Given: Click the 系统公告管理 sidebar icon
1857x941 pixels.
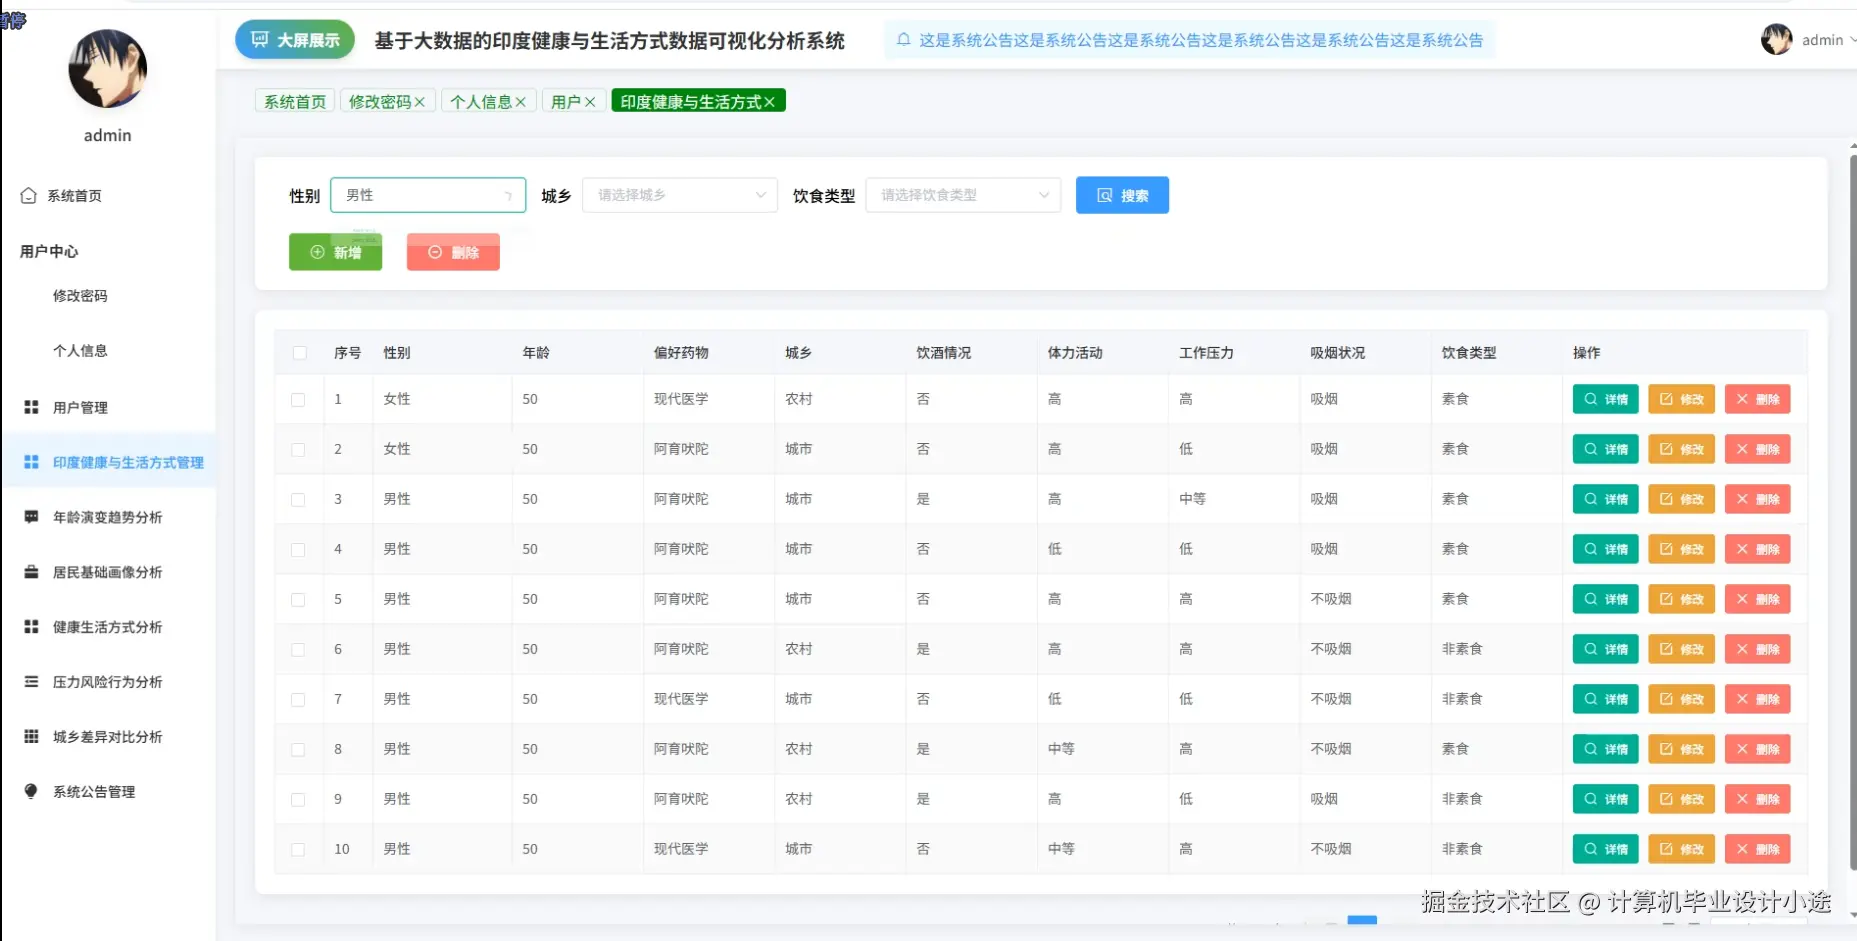Looking at the screenshot, I should tap(30, 791).
